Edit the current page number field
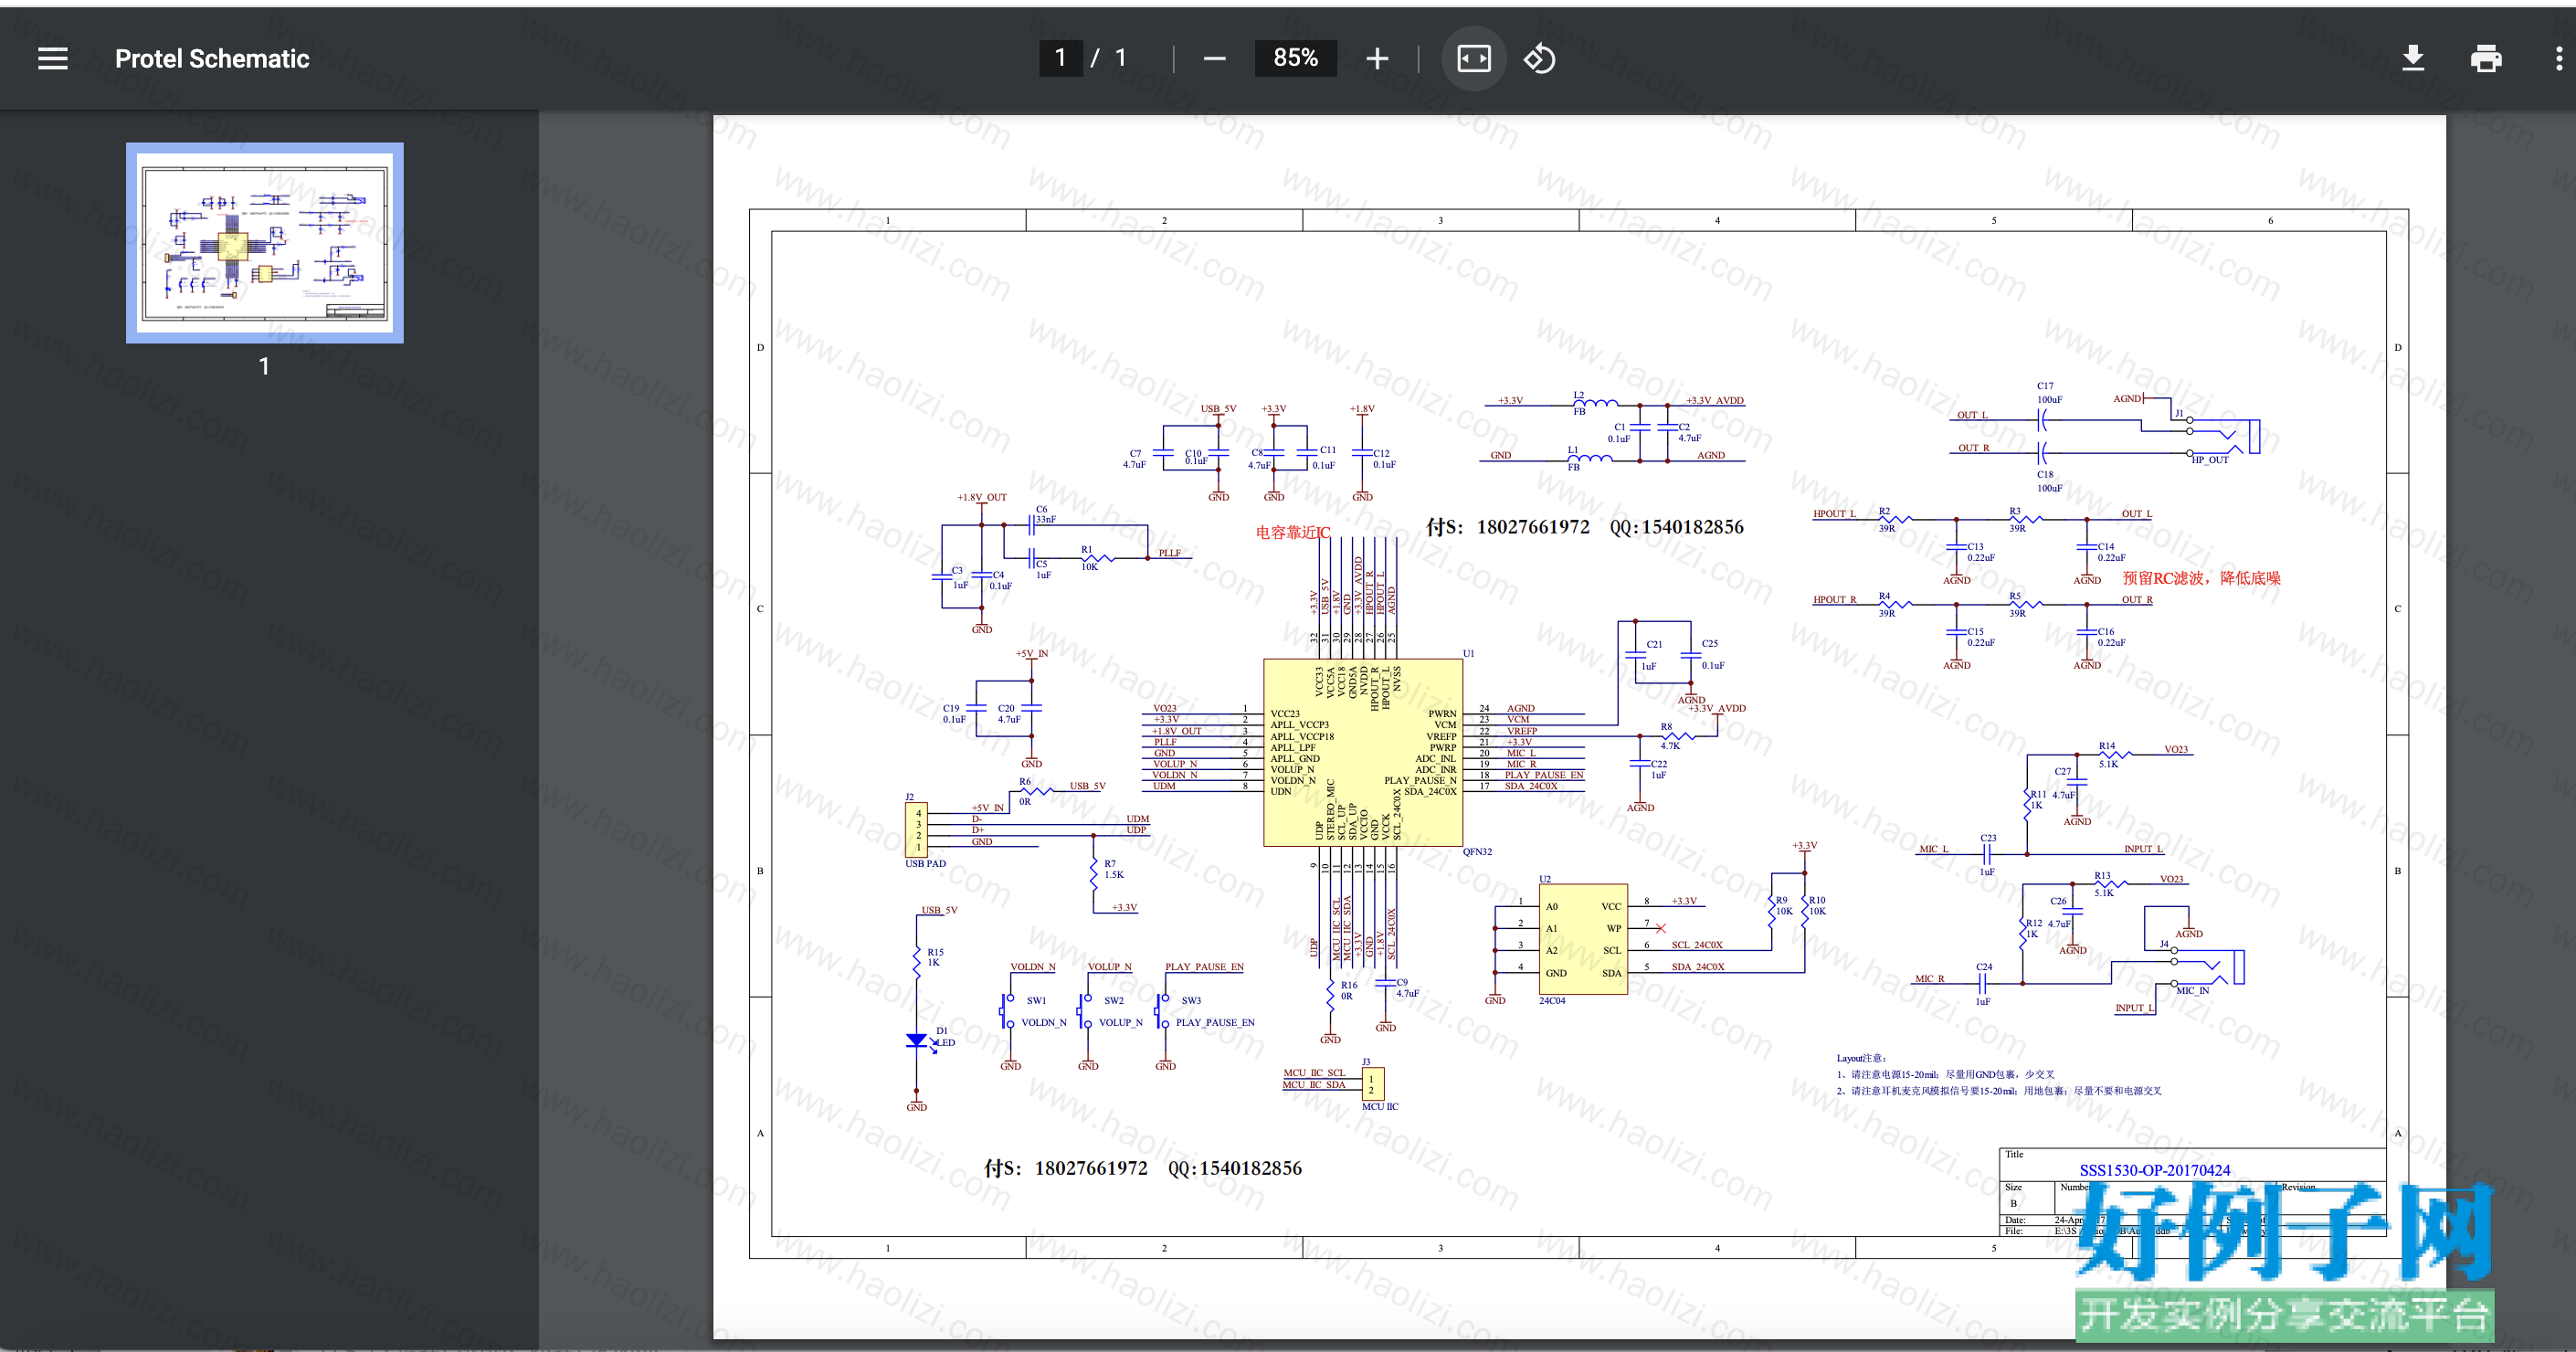The width and height of the screenshot is (2576, 1352). 1061,58
